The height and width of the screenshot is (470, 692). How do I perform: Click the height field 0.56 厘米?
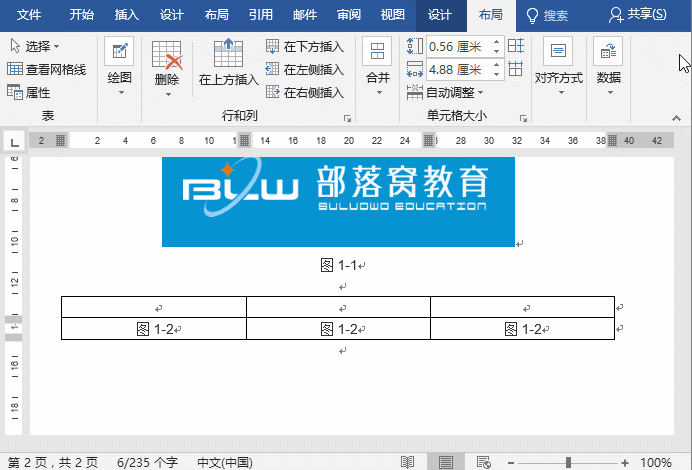point(458,46)
